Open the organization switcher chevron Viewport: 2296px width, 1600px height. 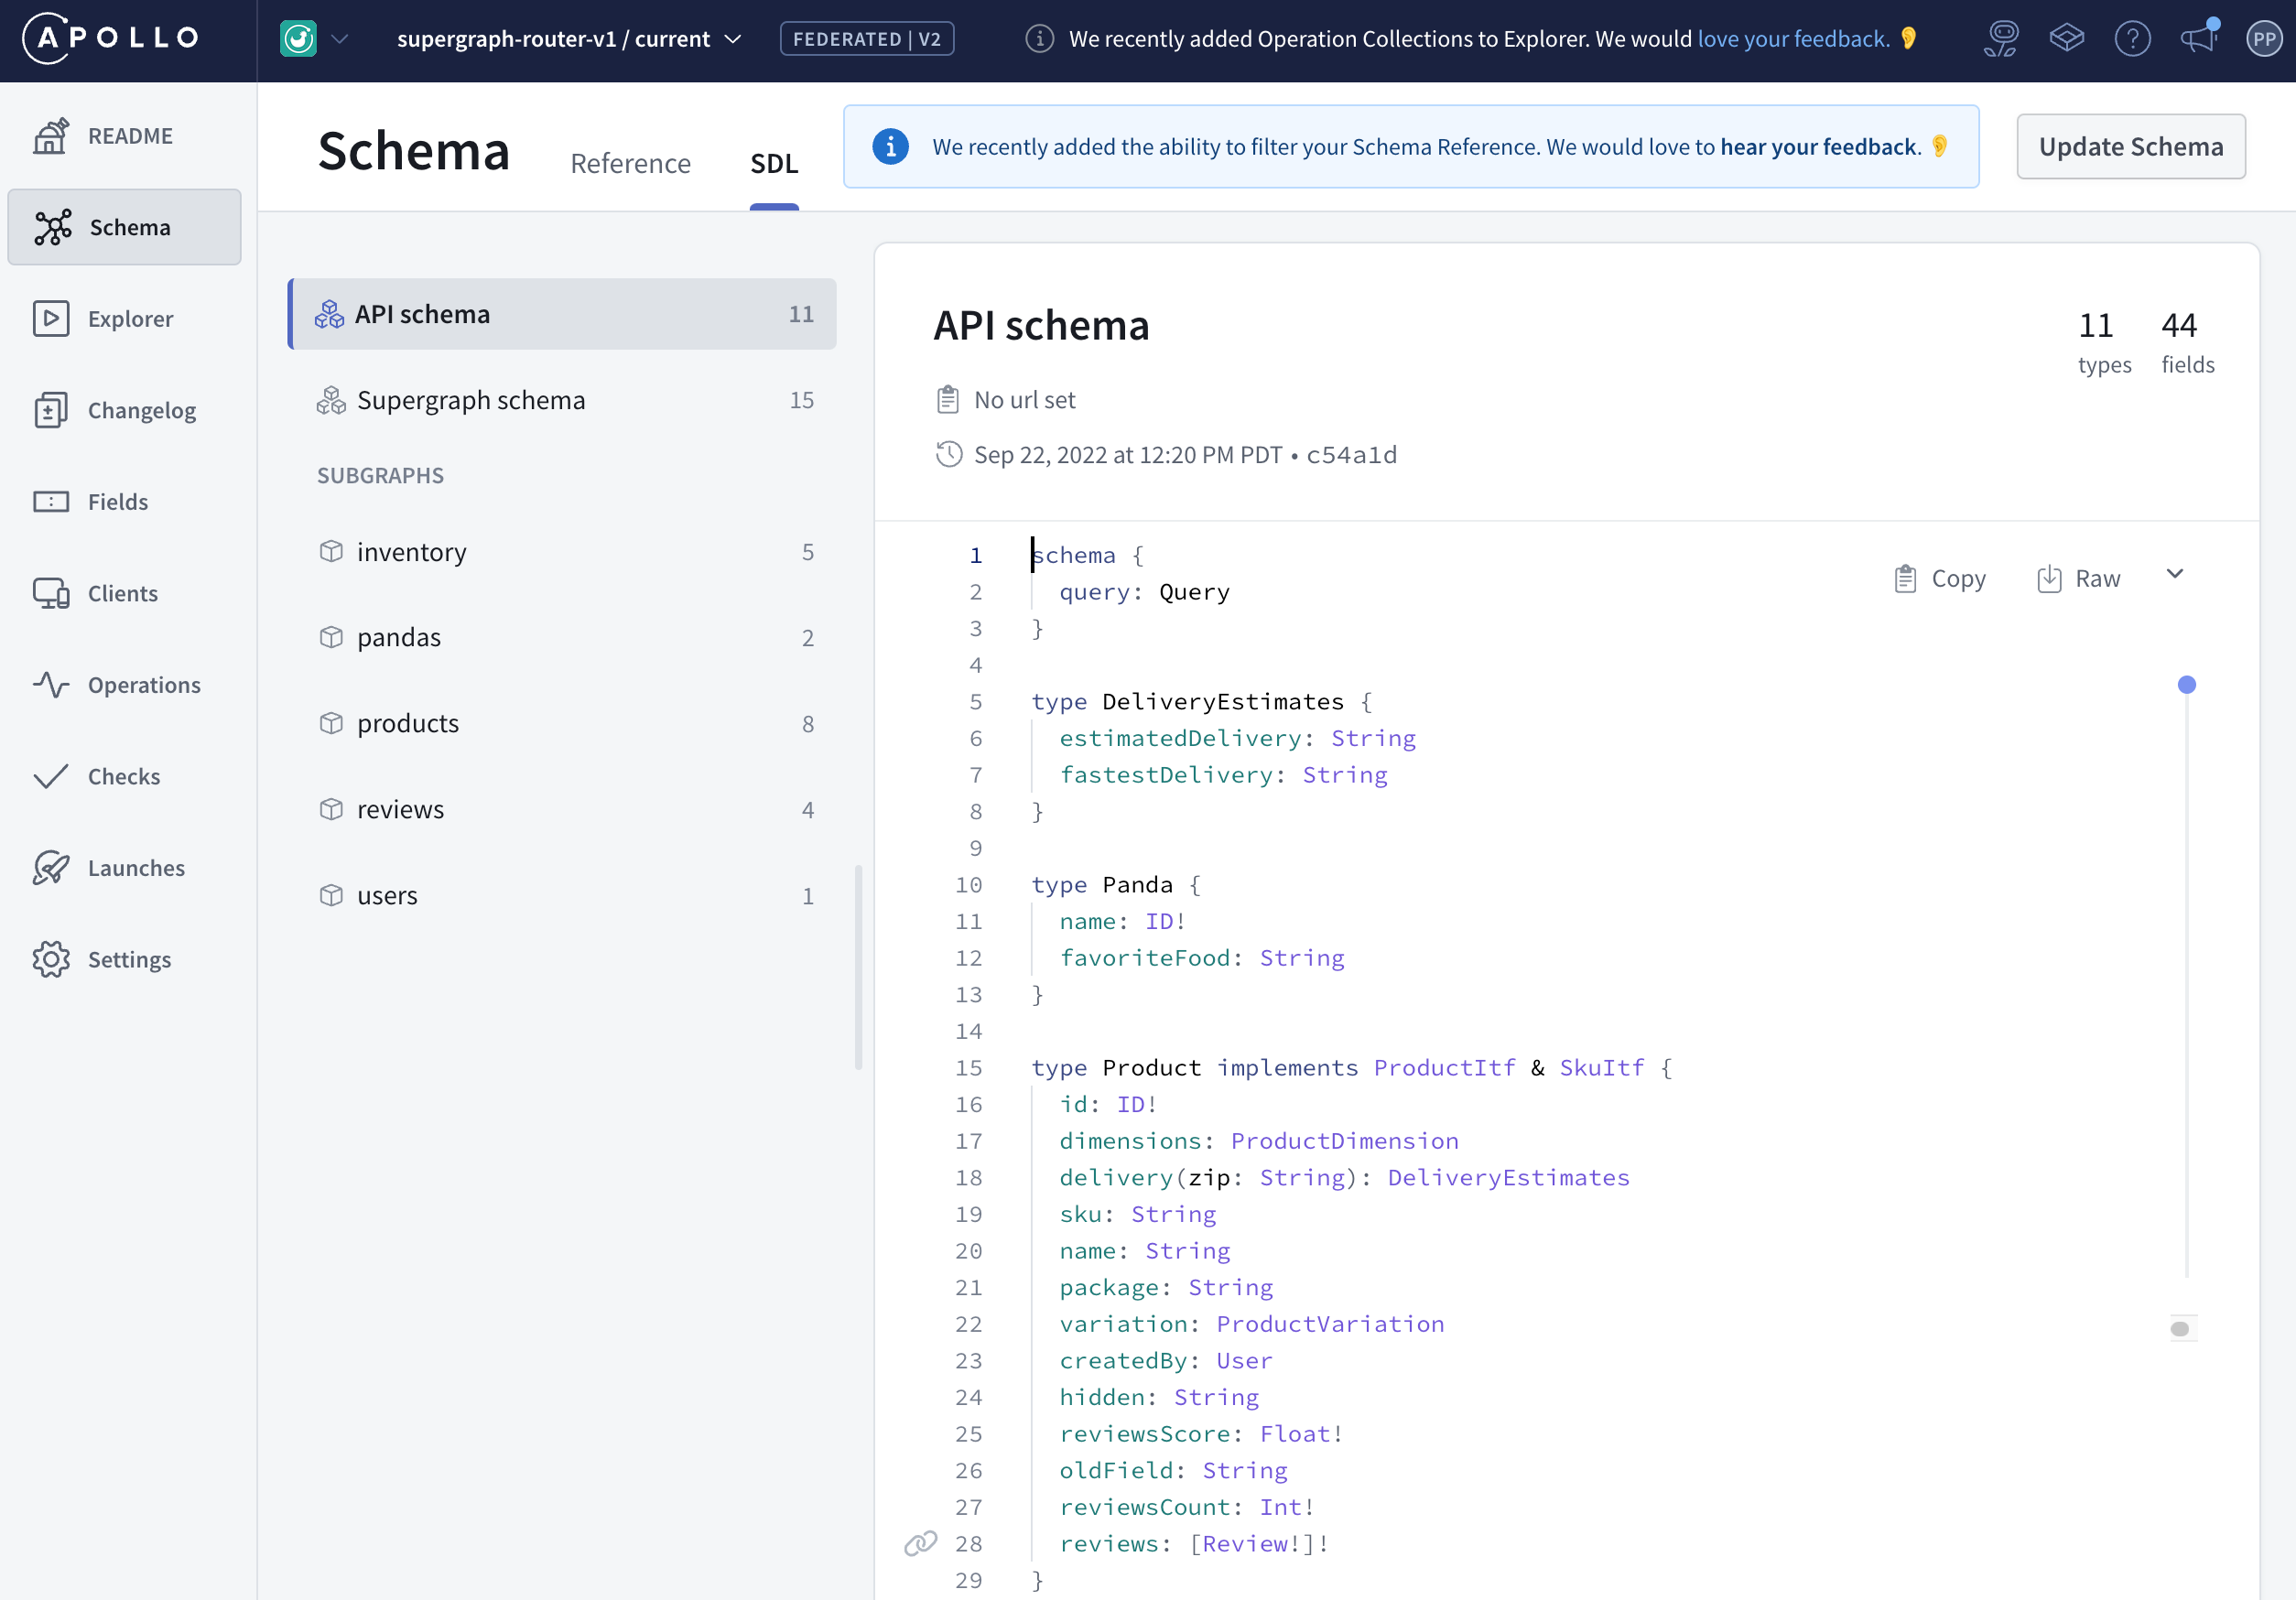click(x=339, y=39)
